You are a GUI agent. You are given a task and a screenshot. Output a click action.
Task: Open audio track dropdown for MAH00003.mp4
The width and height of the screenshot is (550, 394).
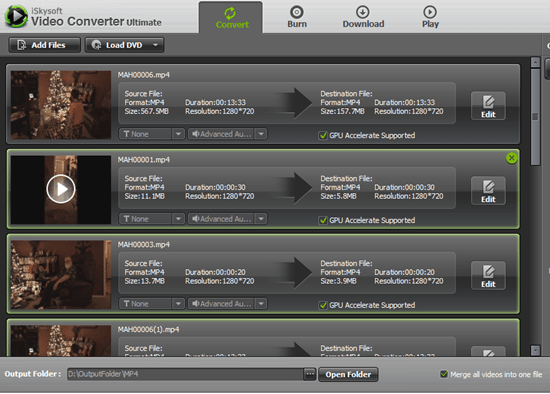pos(261,304)
